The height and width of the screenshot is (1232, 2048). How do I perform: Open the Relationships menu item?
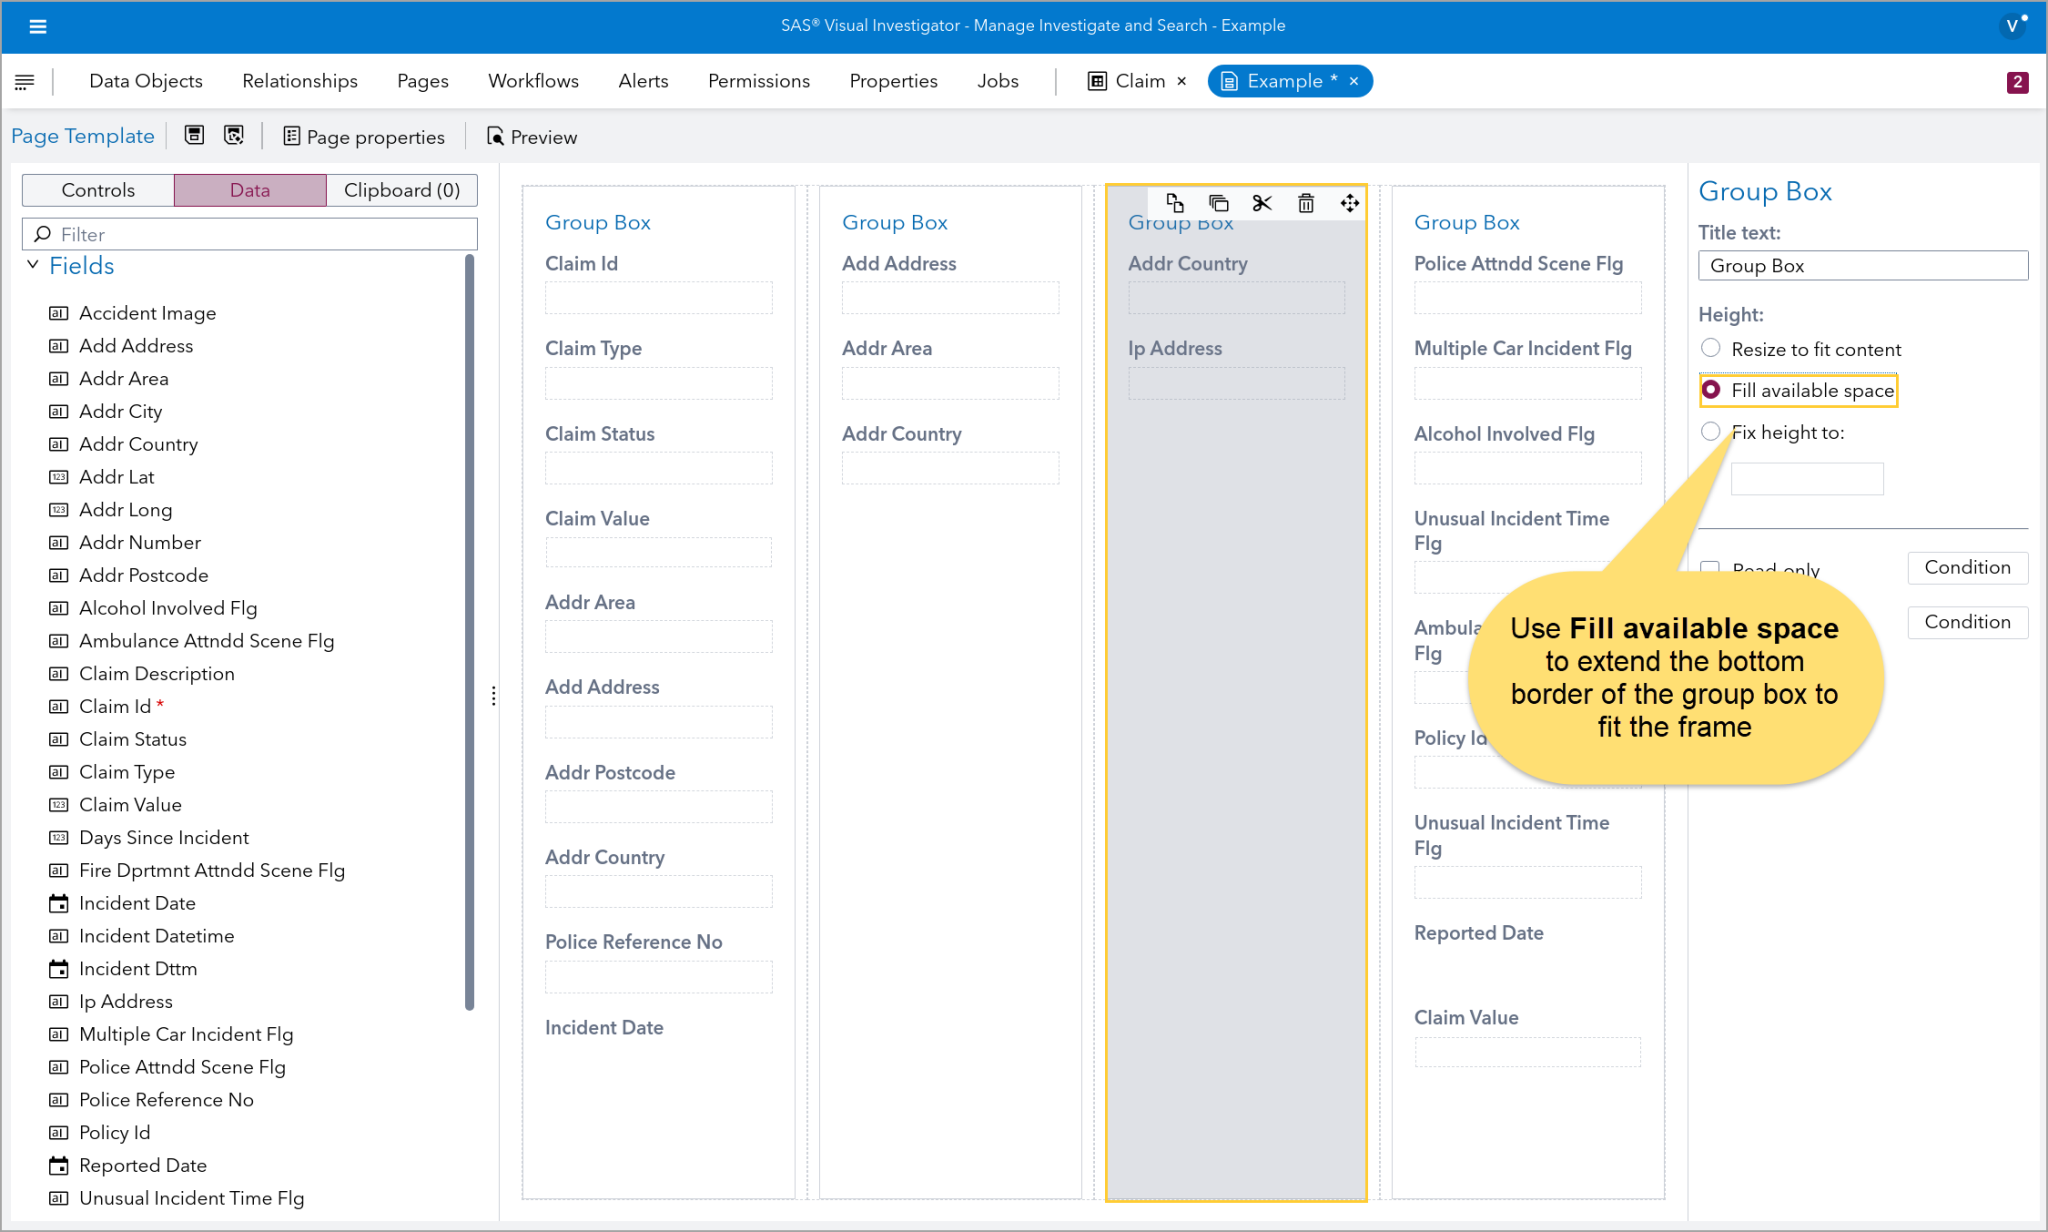click(x=299, y=81)
